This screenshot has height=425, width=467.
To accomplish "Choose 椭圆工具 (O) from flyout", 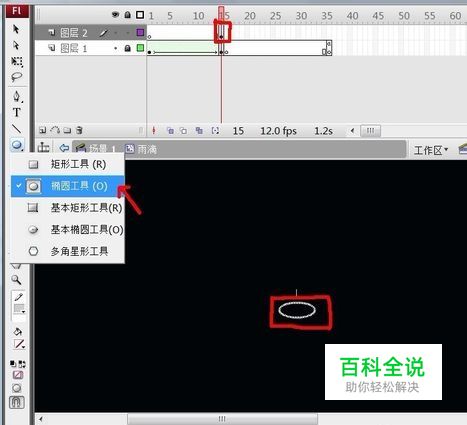I will (x=68, y=186).
